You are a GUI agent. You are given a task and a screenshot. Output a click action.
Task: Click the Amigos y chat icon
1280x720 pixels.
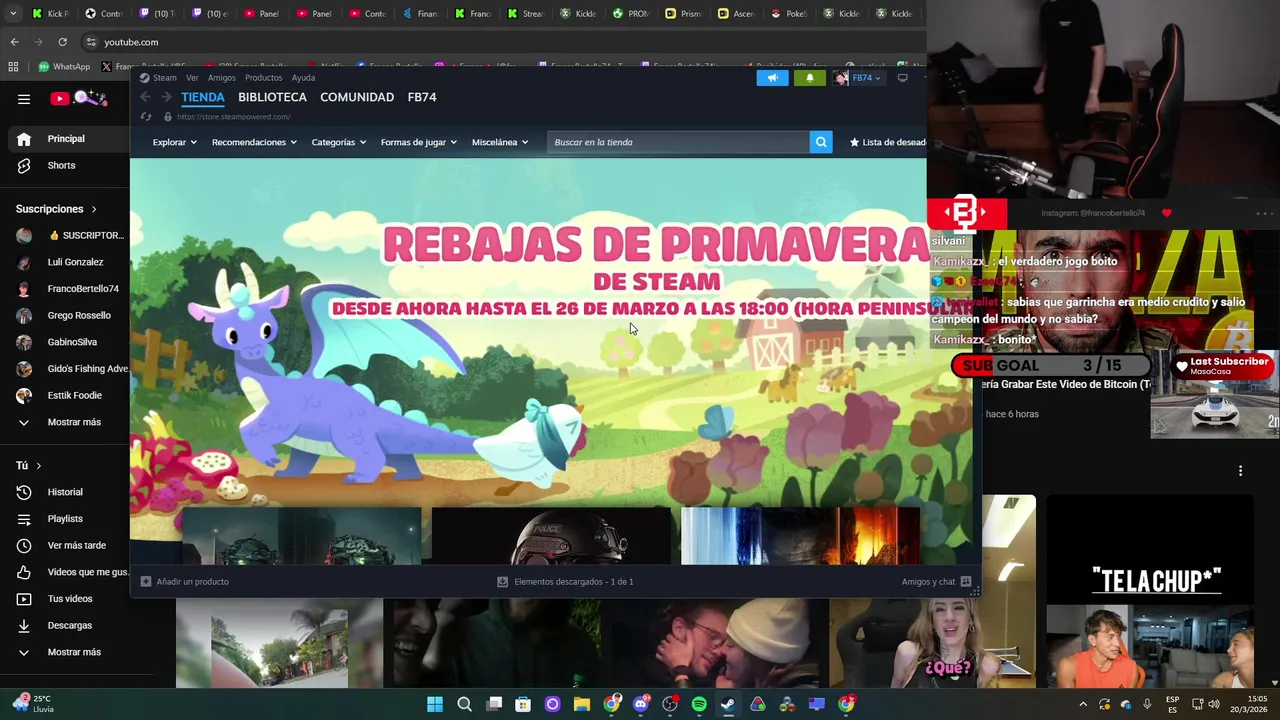point(966,581)
